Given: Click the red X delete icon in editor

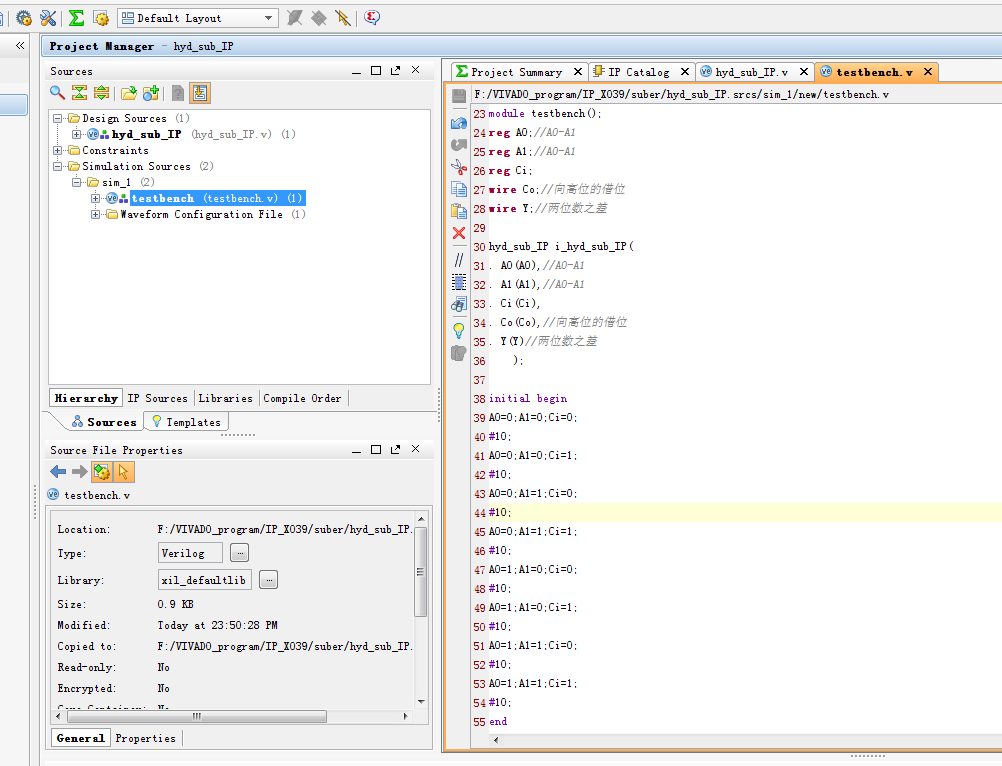Looking at the screenshot, I should (x=459, y=233).
